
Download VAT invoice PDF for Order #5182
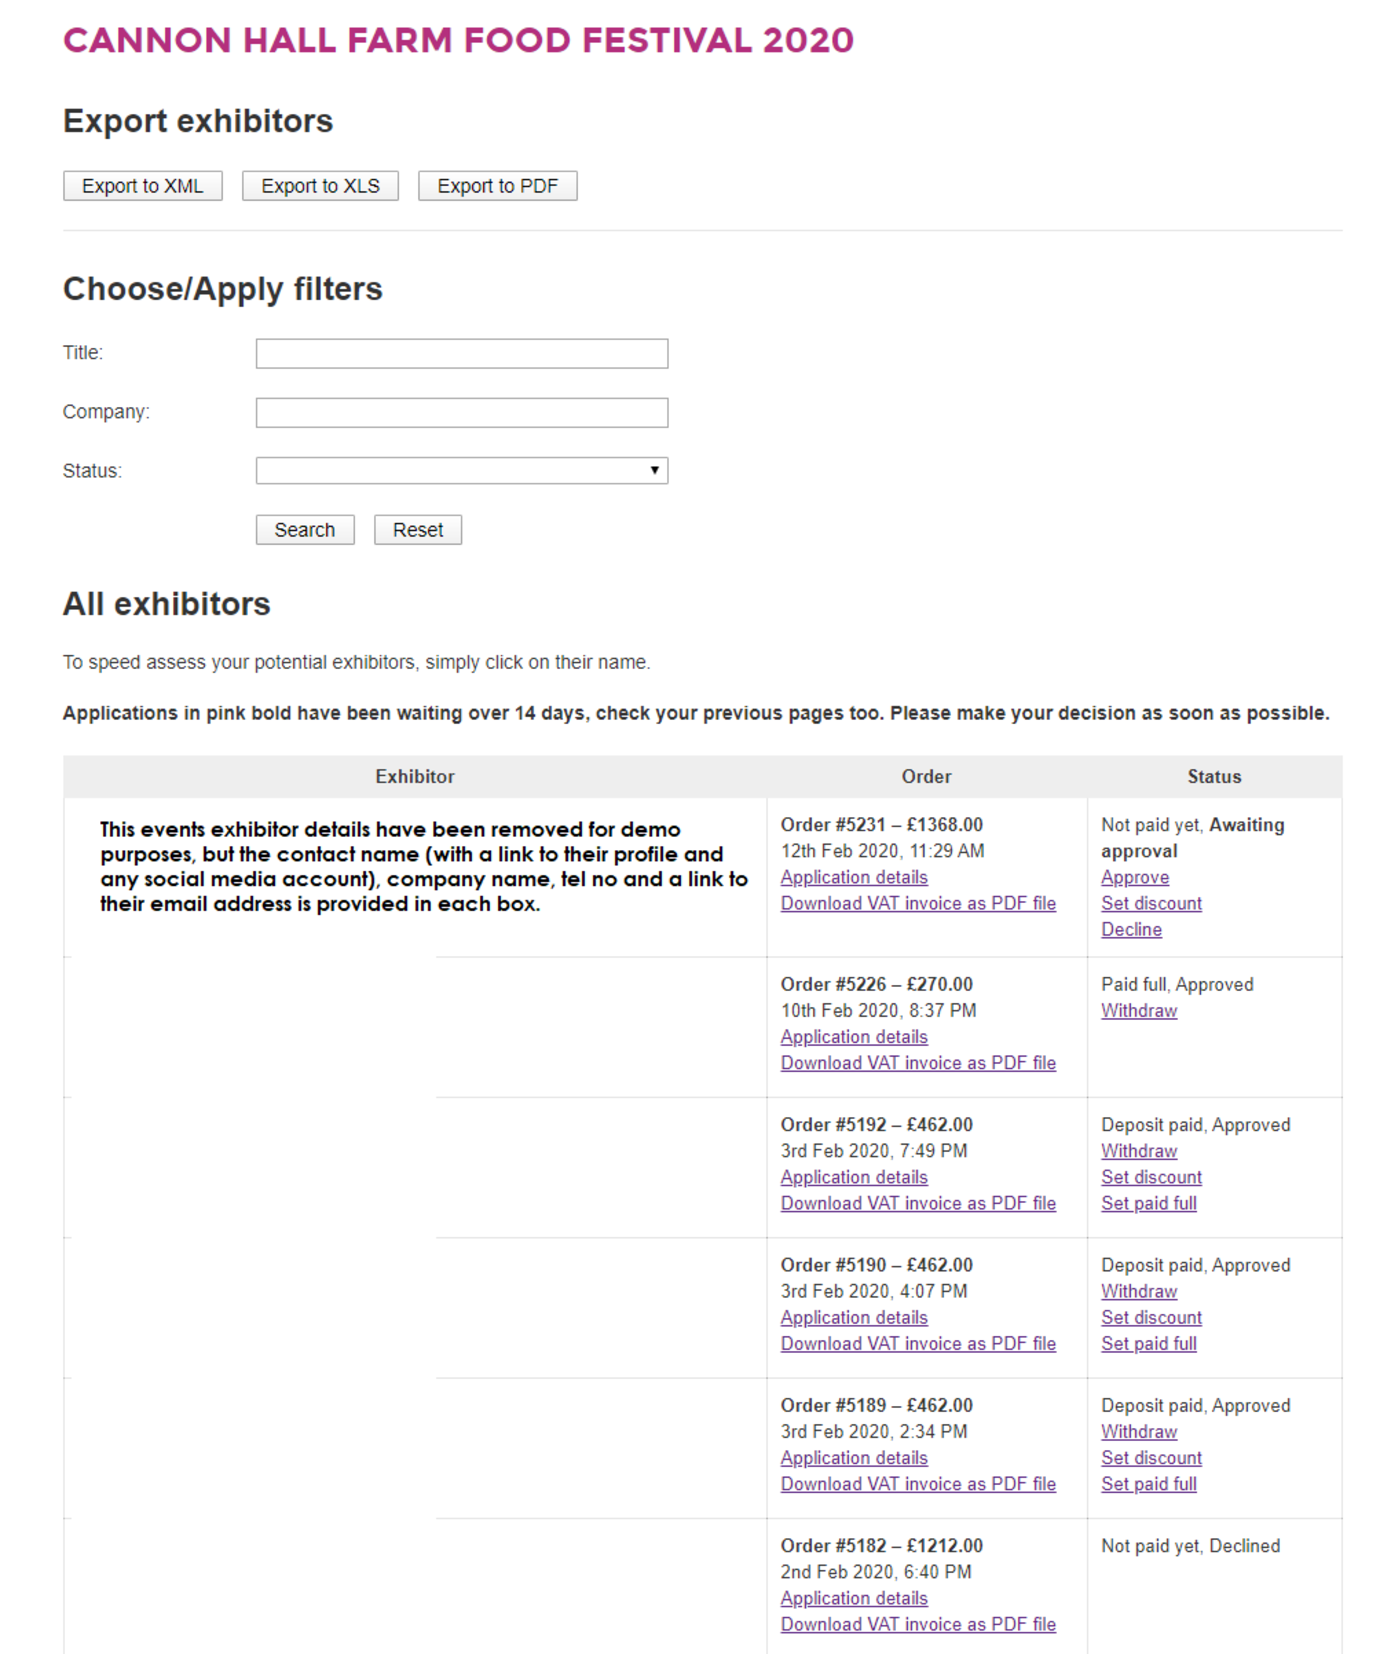(x=918, y=1624)
